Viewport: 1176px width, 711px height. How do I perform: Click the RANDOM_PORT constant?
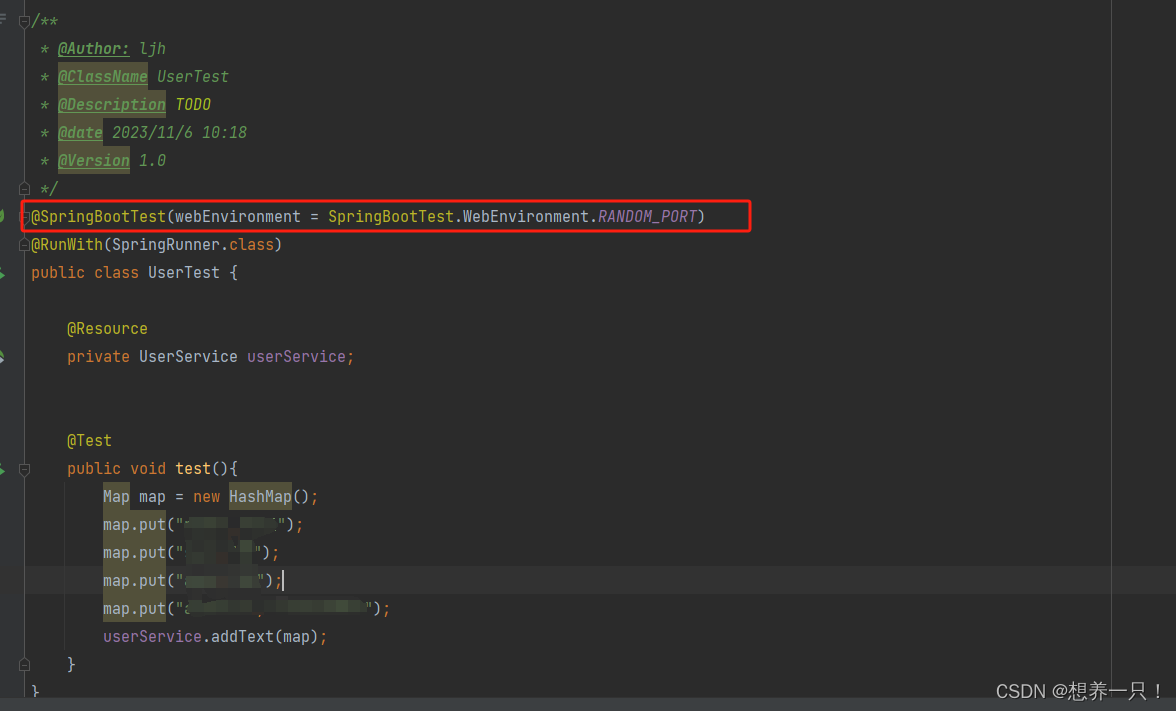pyautogui.click(x=647, y=217)
